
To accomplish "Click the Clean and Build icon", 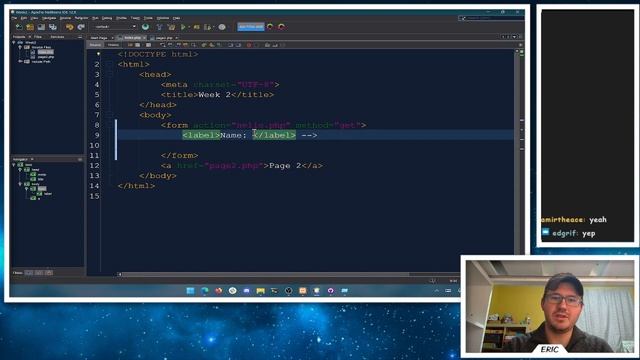I will (171, 27).
